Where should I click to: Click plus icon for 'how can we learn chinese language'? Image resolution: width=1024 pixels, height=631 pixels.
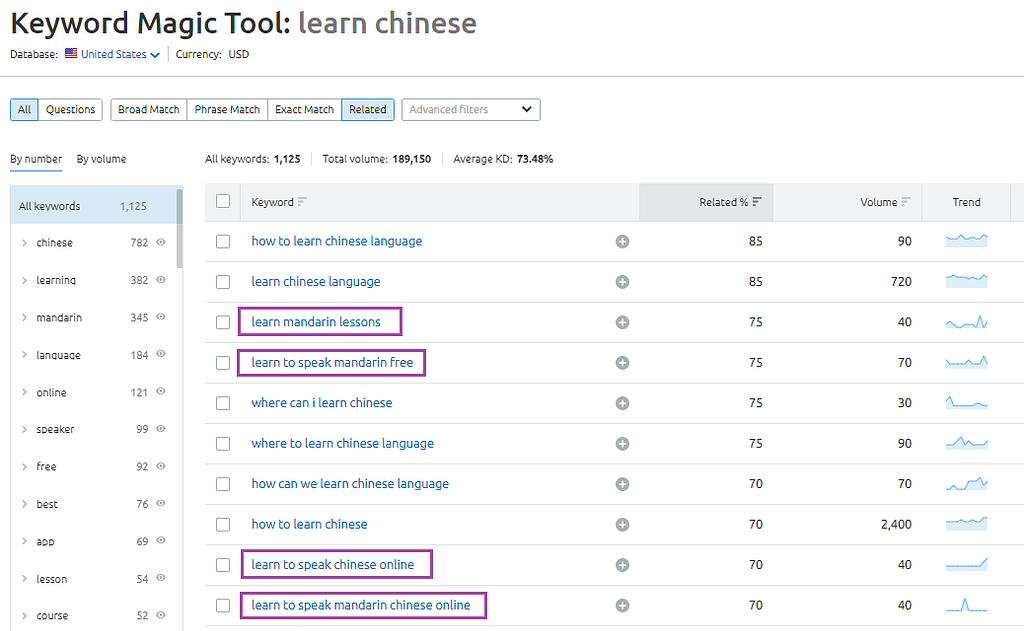click(x=622, y=484)
